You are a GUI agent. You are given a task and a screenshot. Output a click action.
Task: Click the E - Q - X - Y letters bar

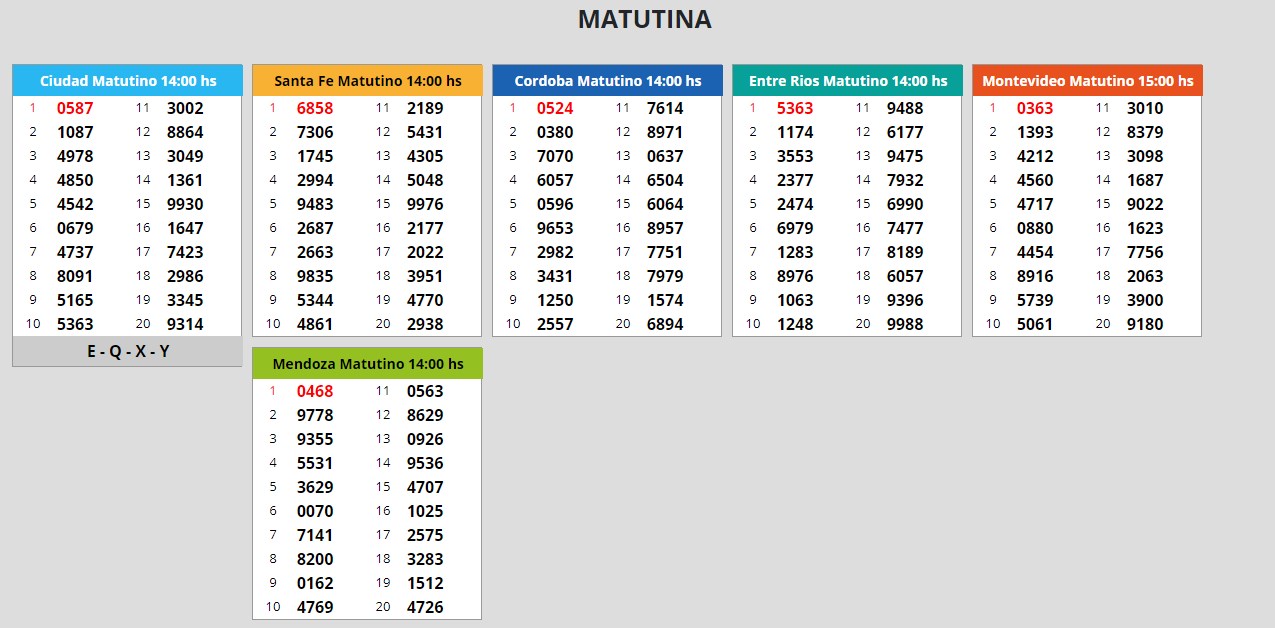click(x=127, y=352)
